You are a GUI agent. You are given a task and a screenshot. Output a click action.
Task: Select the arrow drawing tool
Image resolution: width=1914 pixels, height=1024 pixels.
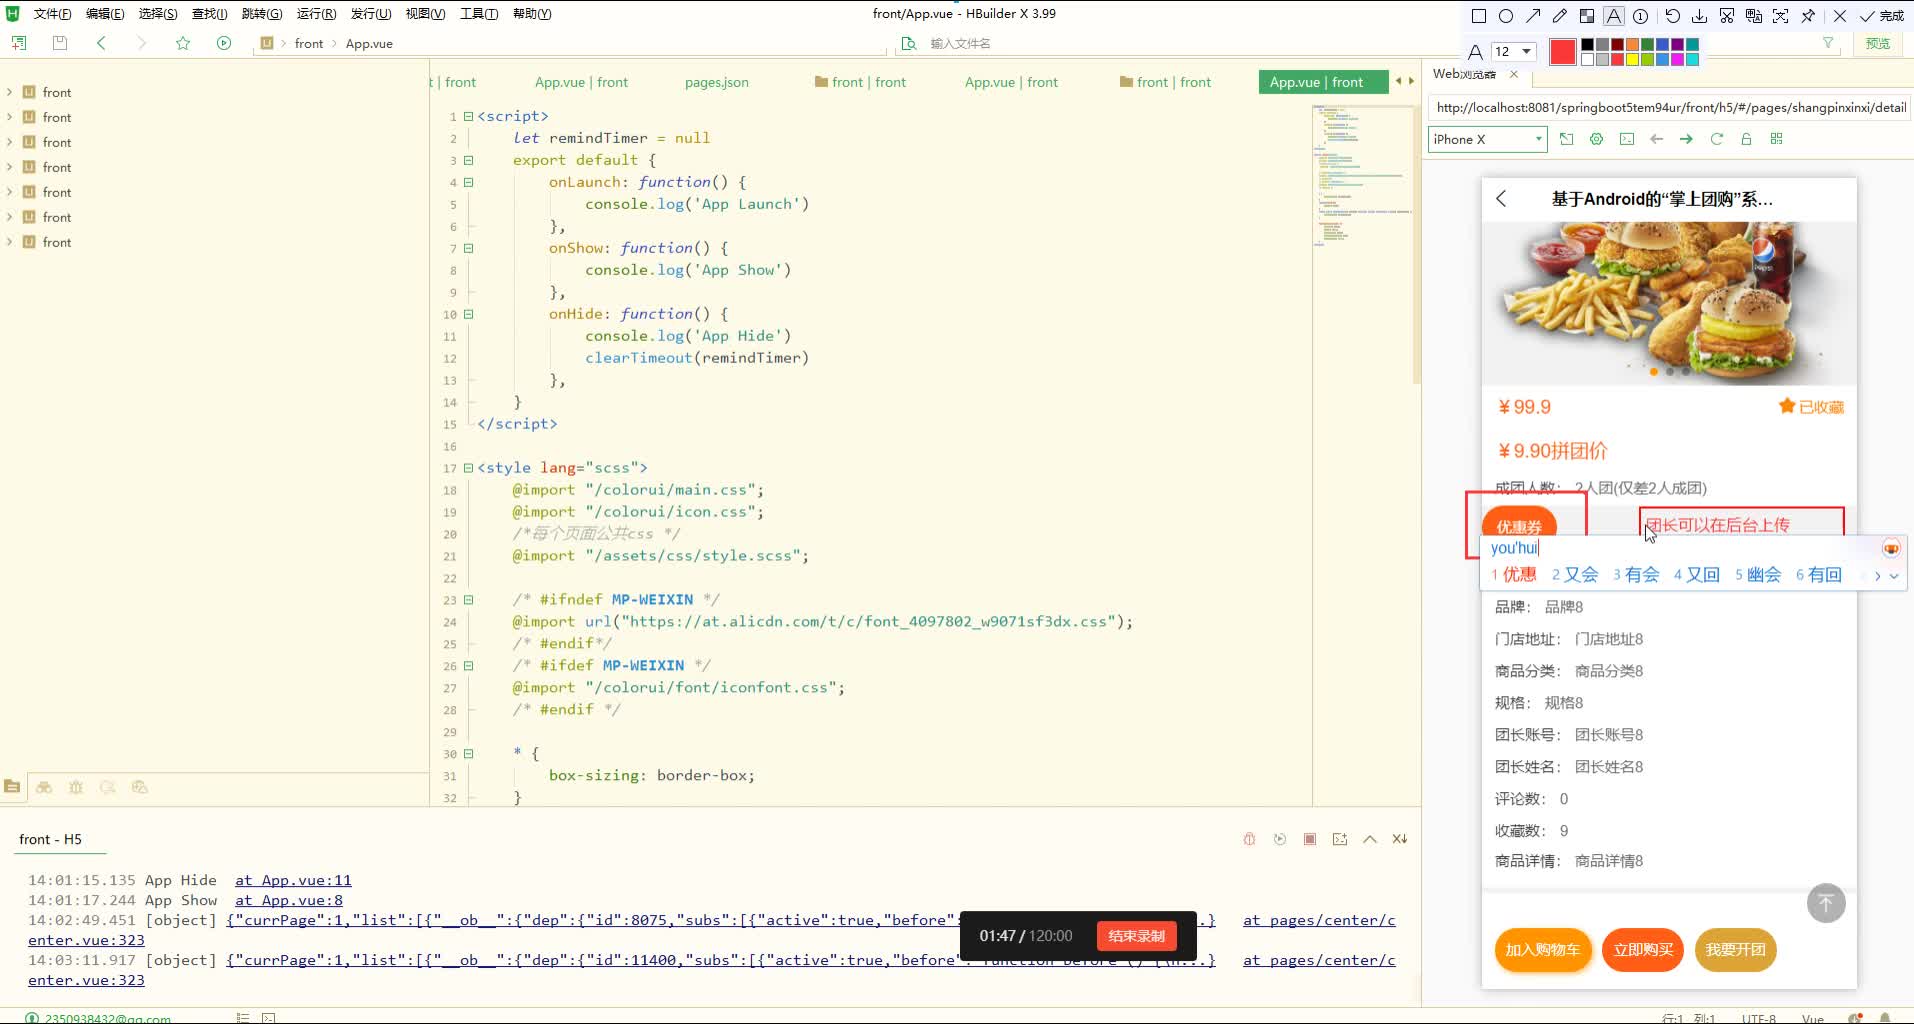point(1533,16)
